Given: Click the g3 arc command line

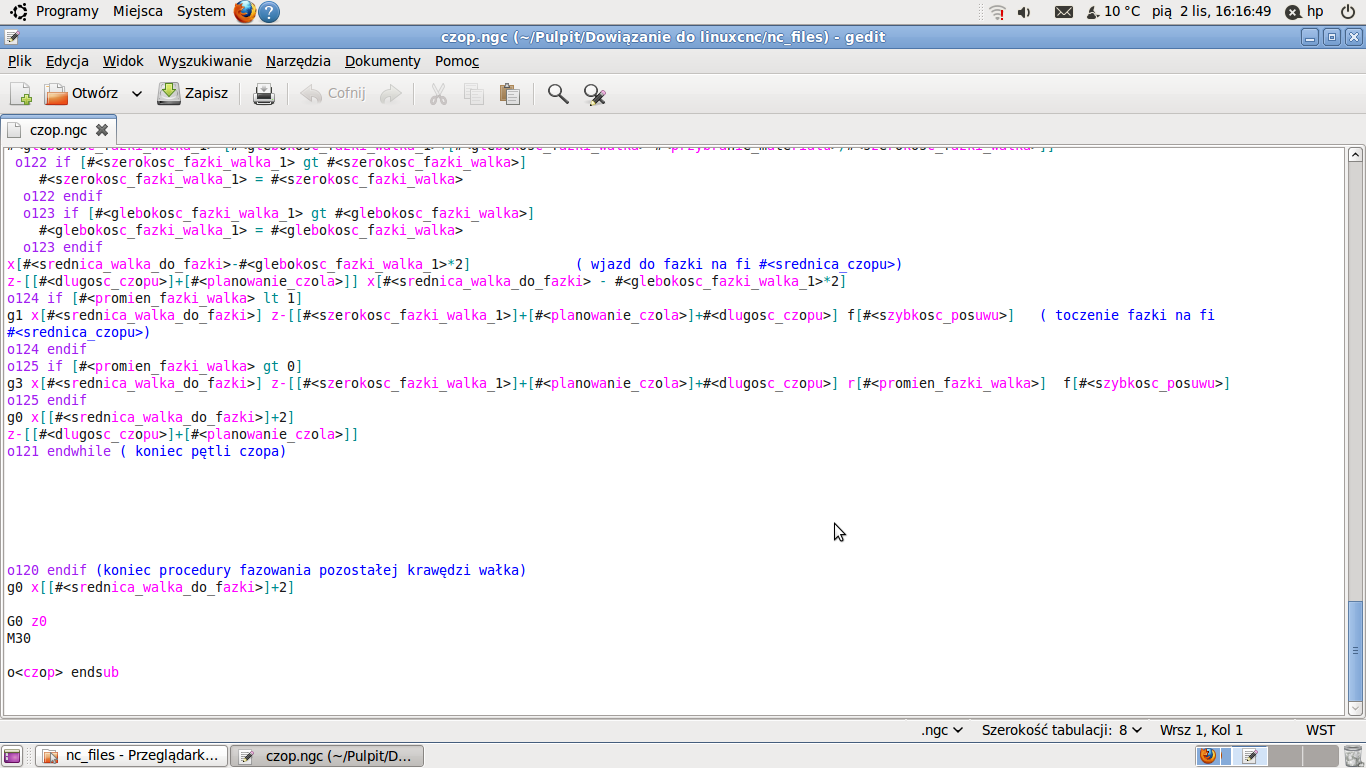Looking at the screenshot, I should tap(619, 383).
